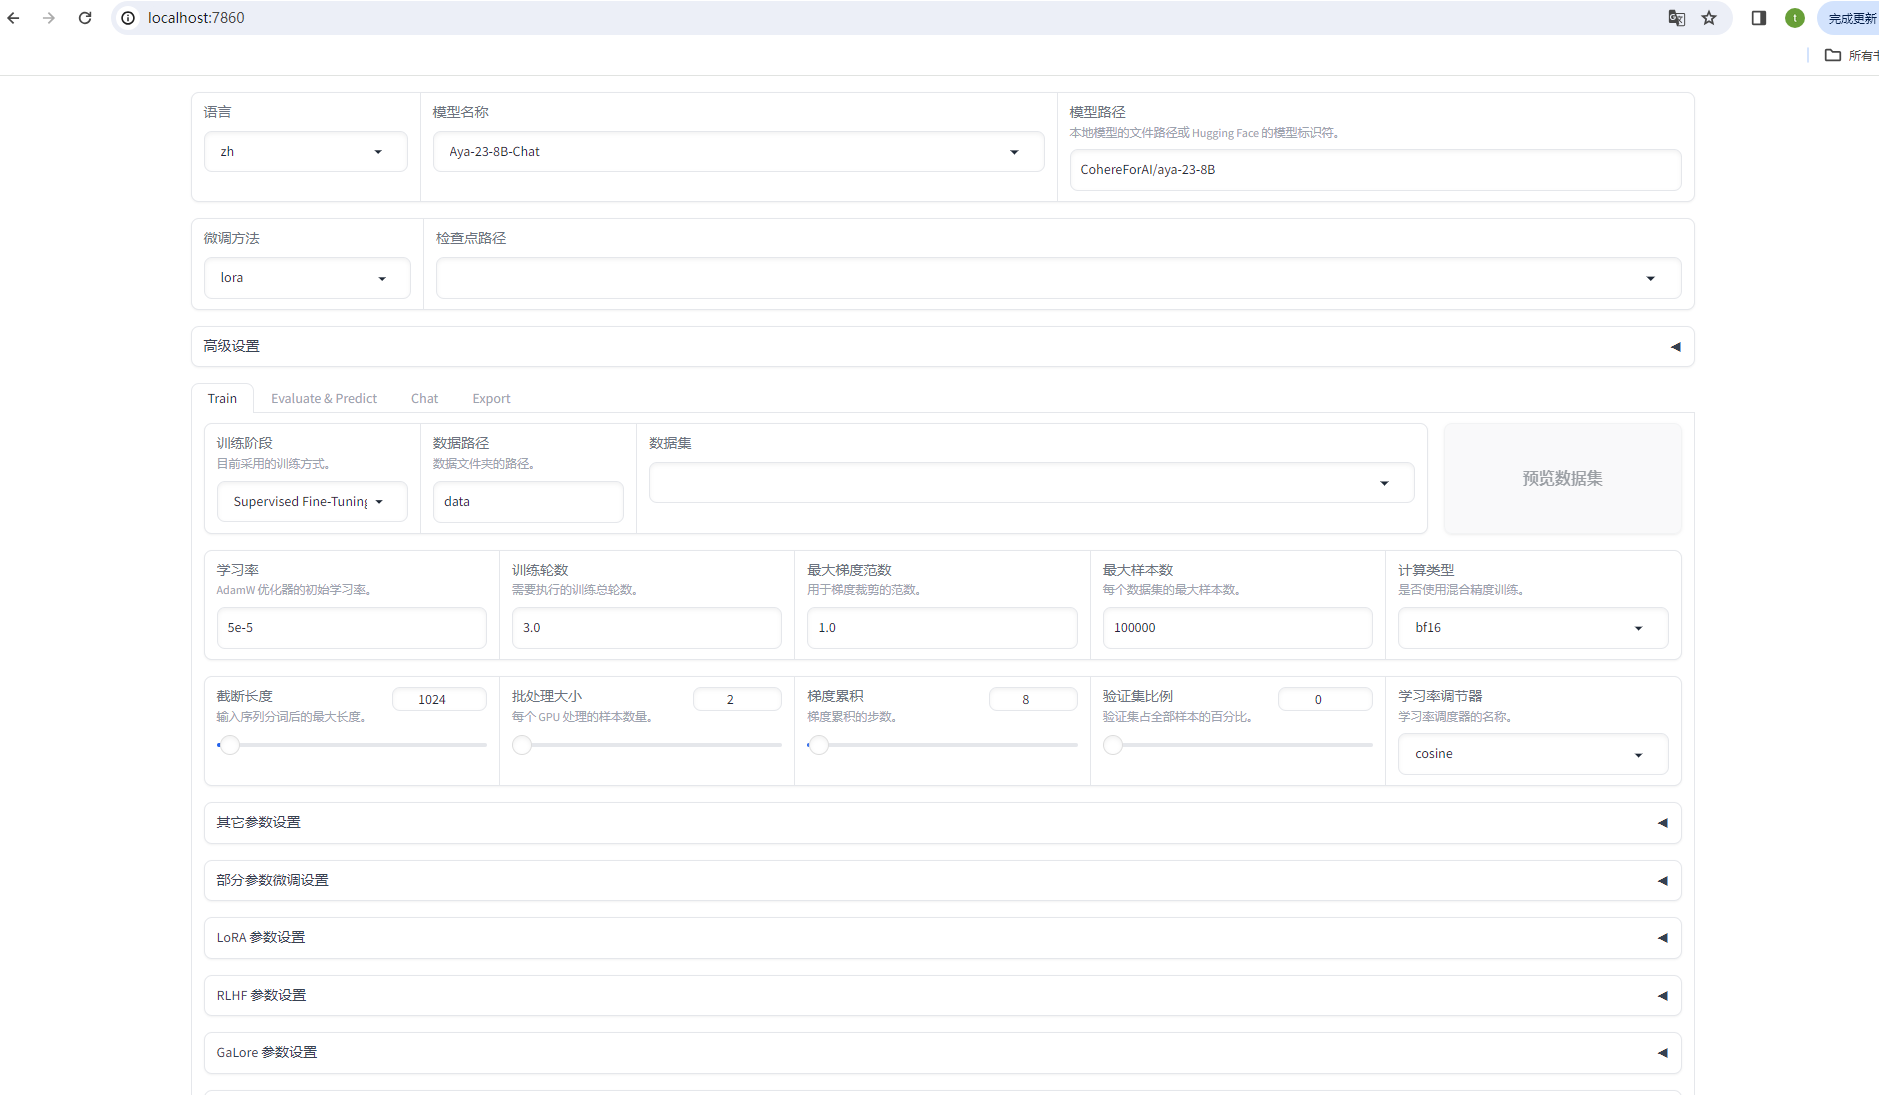Click the 模型路径 input field
Image resolution: width=1879 pixels, height=1095 pixels.
[x=1375, y=170]
